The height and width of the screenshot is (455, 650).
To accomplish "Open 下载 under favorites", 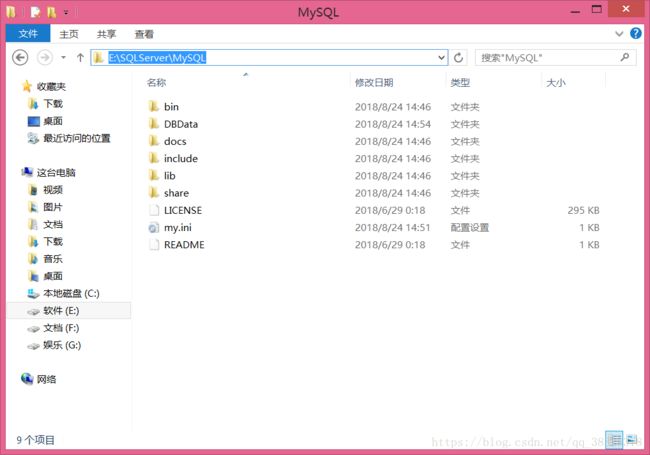I will pos(53,104).
